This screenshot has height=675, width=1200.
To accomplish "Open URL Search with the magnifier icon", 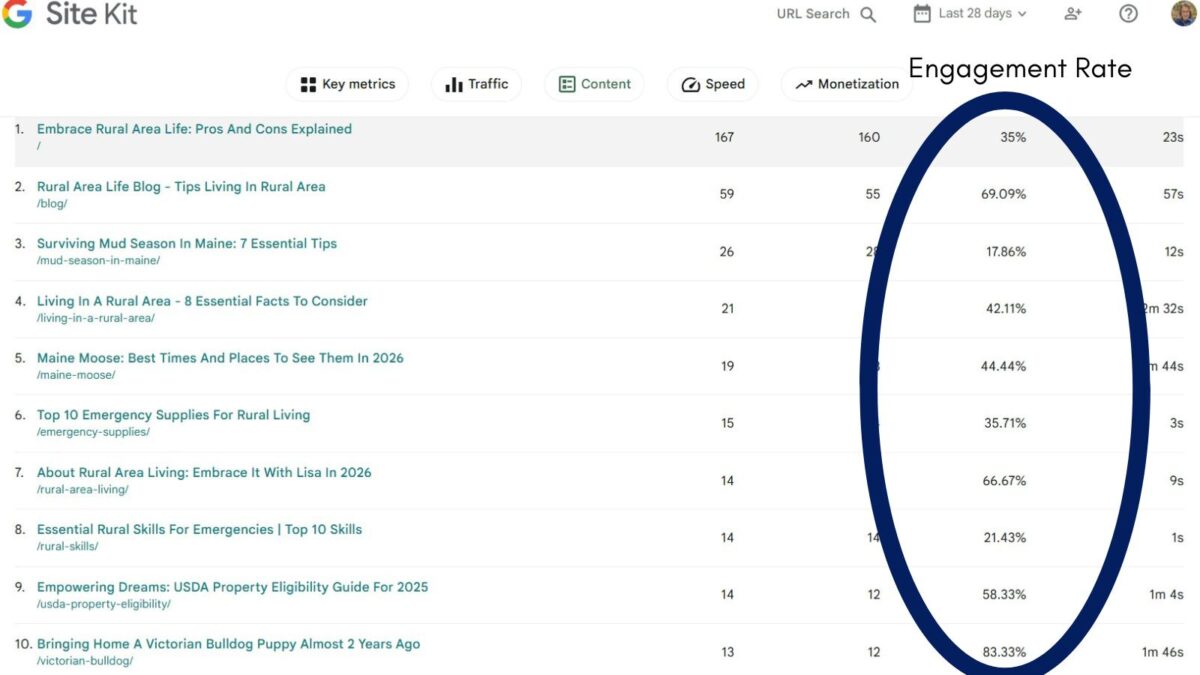I will tap(868, 14).
